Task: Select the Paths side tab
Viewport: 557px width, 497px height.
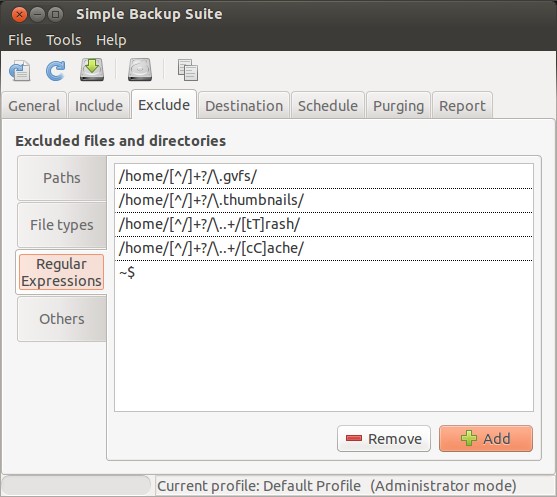Action: (62, 178)
